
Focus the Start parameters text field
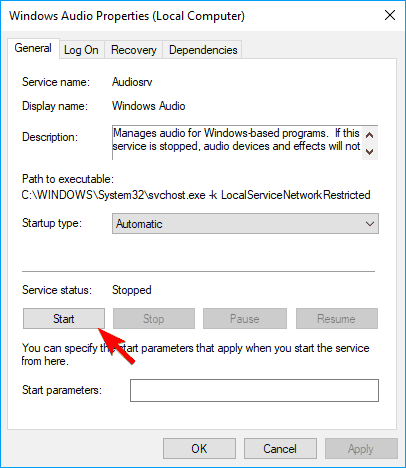click(254, 390)
